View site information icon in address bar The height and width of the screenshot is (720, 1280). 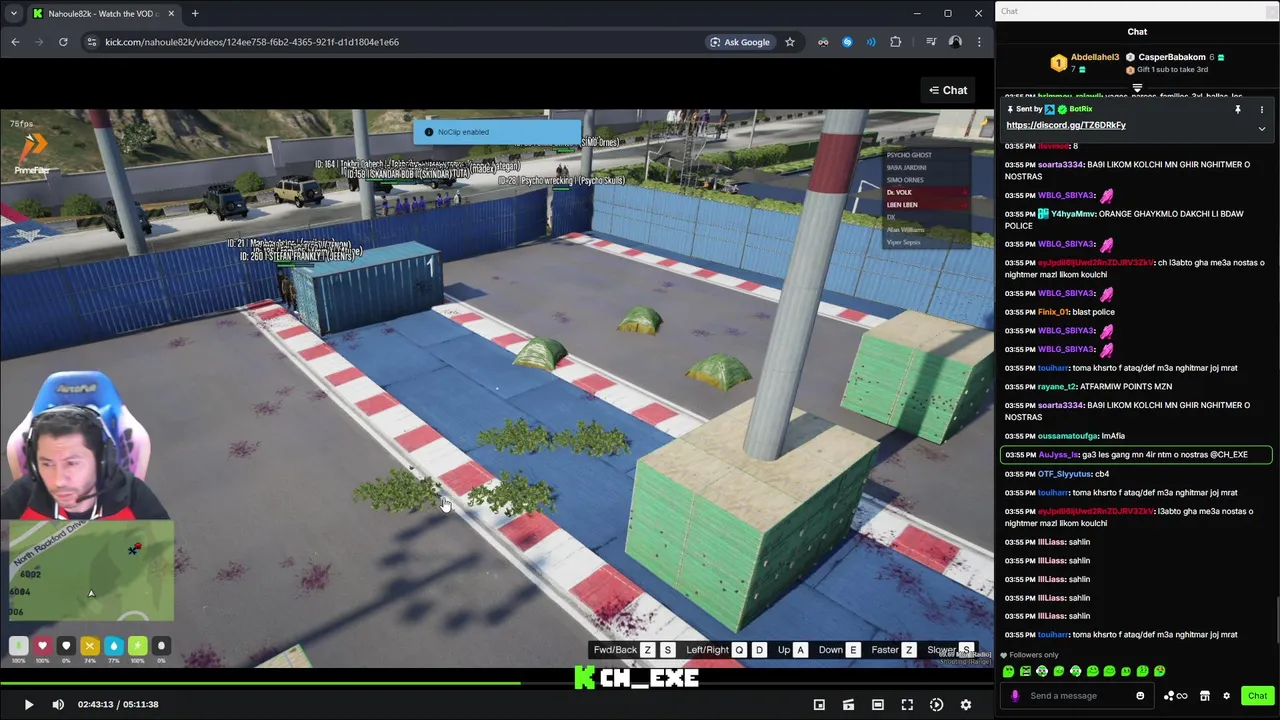[x=91, y=42]
